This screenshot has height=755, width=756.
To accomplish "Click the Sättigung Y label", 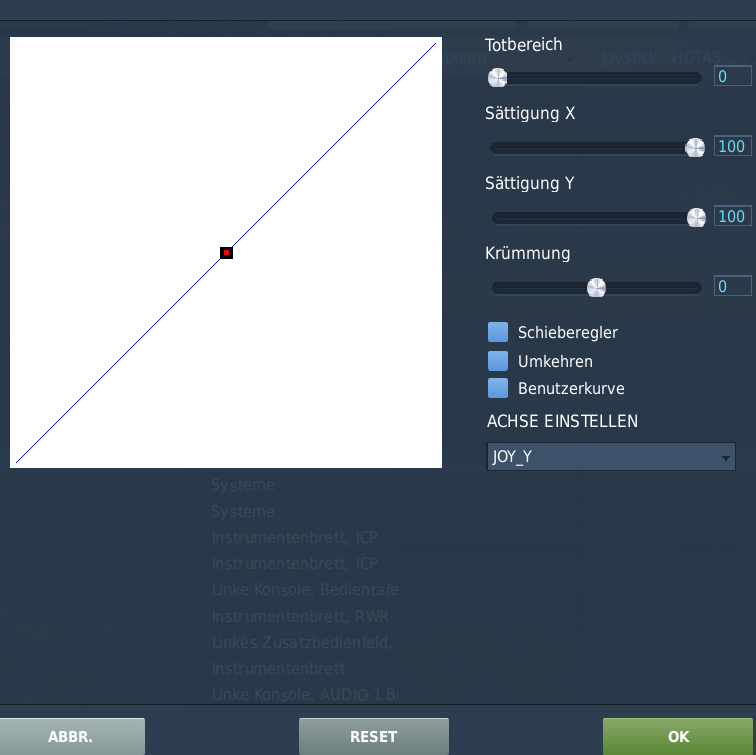I will point(529,184).
